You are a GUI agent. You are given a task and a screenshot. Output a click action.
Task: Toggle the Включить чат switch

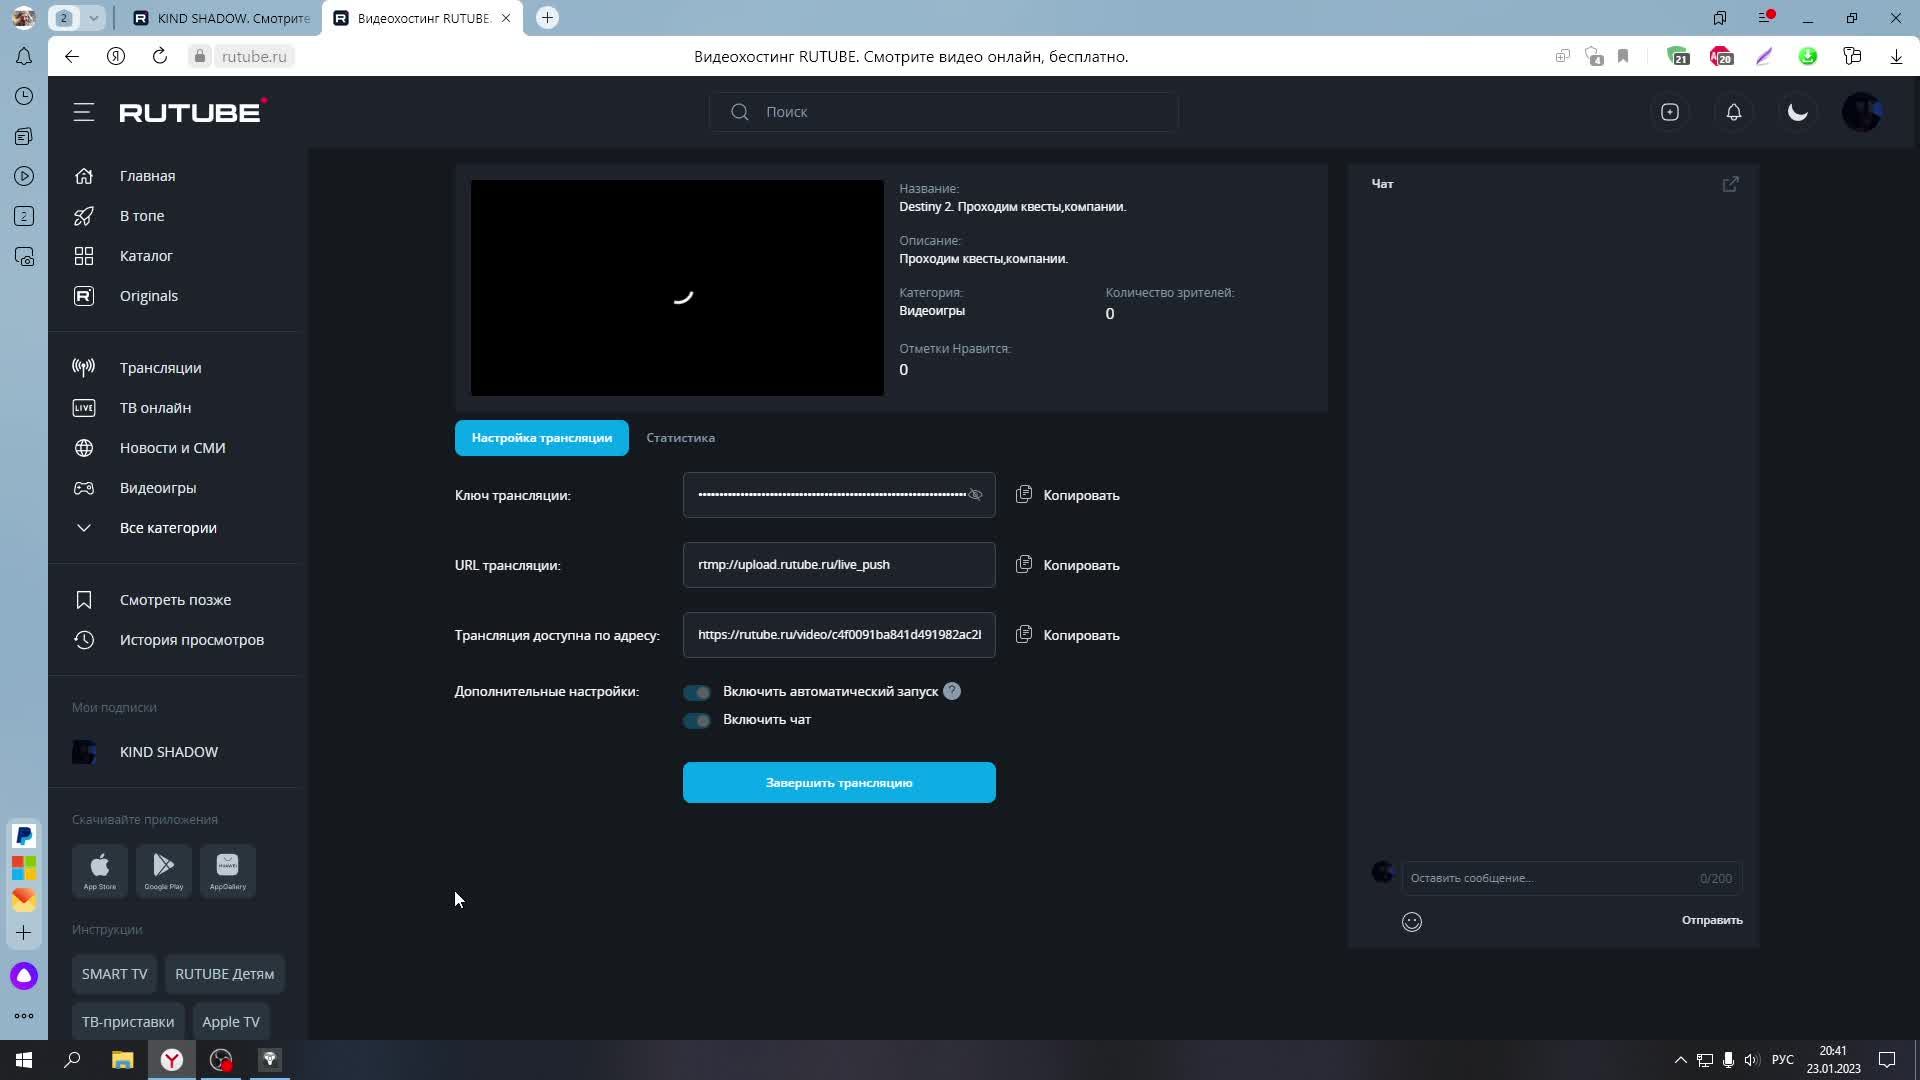pyautogui.click(x=697, y=720)
